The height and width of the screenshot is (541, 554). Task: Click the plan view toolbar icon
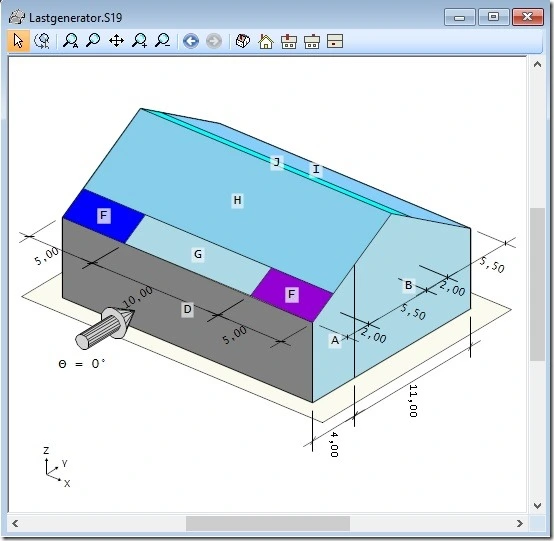click(x=335, y=41)
